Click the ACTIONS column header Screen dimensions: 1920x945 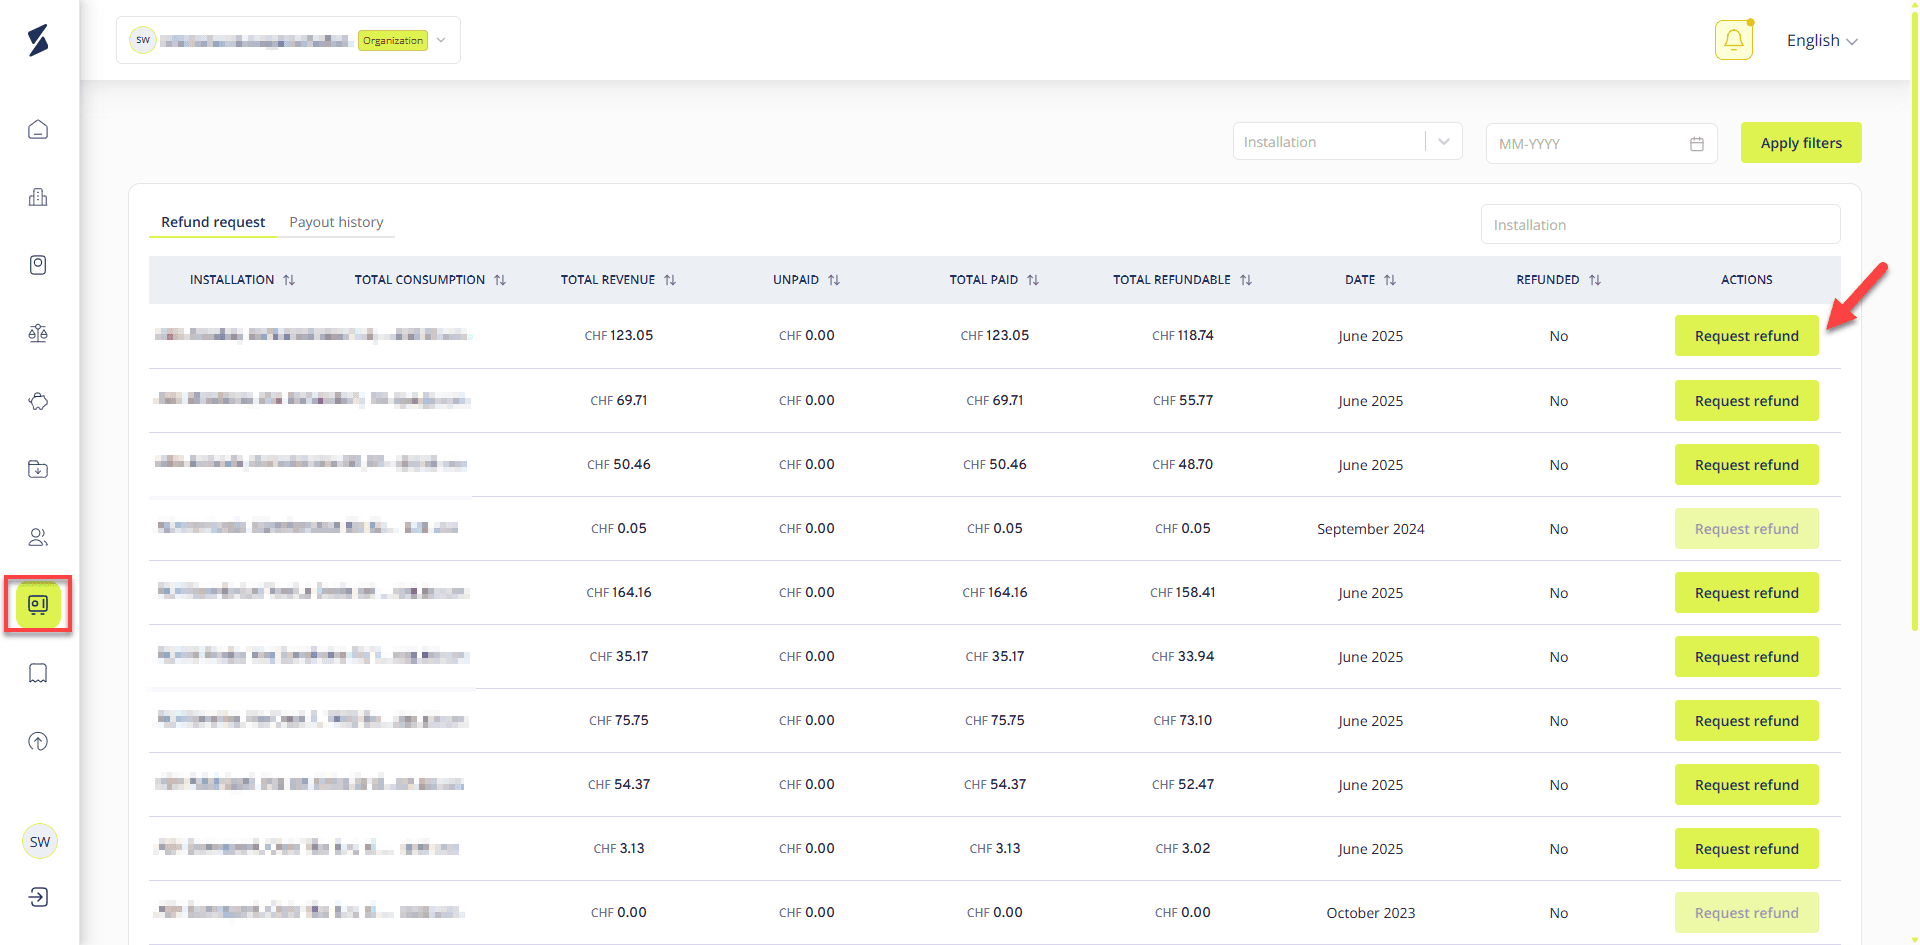point(1746,280)
